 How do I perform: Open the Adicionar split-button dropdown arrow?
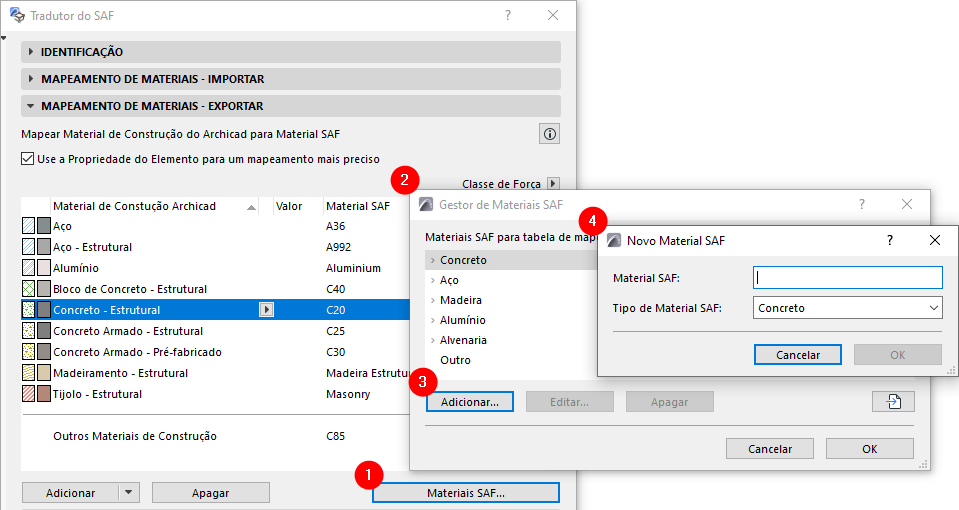(x=128, y=492)
